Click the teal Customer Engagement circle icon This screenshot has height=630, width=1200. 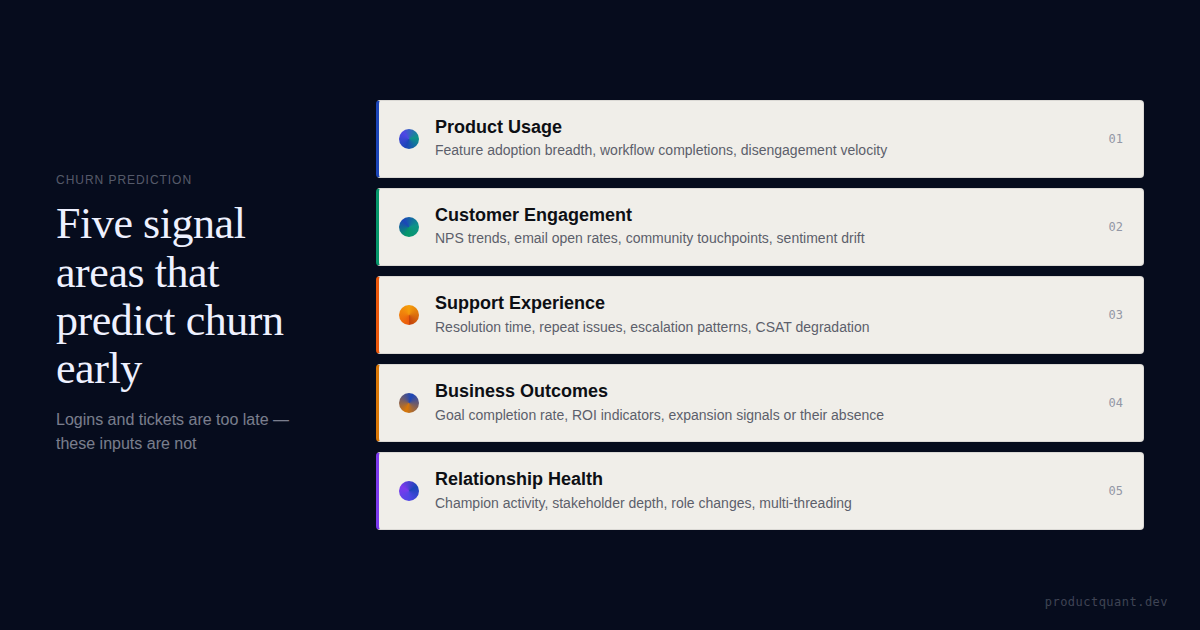tap(409, 227)
